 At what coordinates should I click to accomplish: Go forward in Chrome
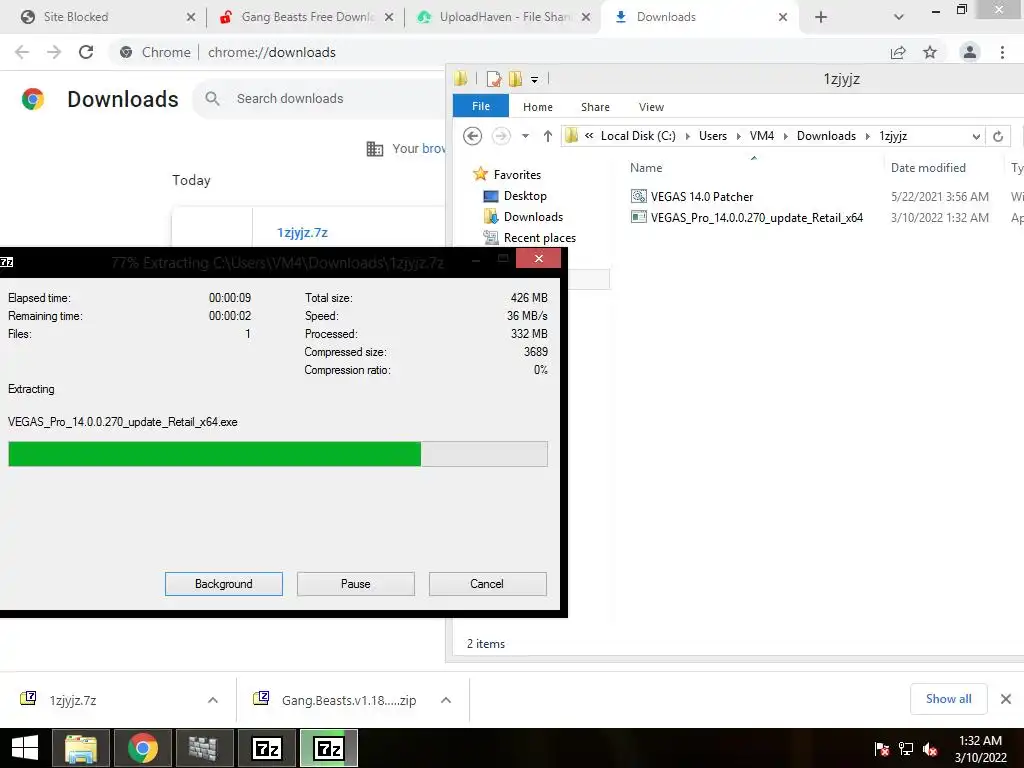point(54,52)
